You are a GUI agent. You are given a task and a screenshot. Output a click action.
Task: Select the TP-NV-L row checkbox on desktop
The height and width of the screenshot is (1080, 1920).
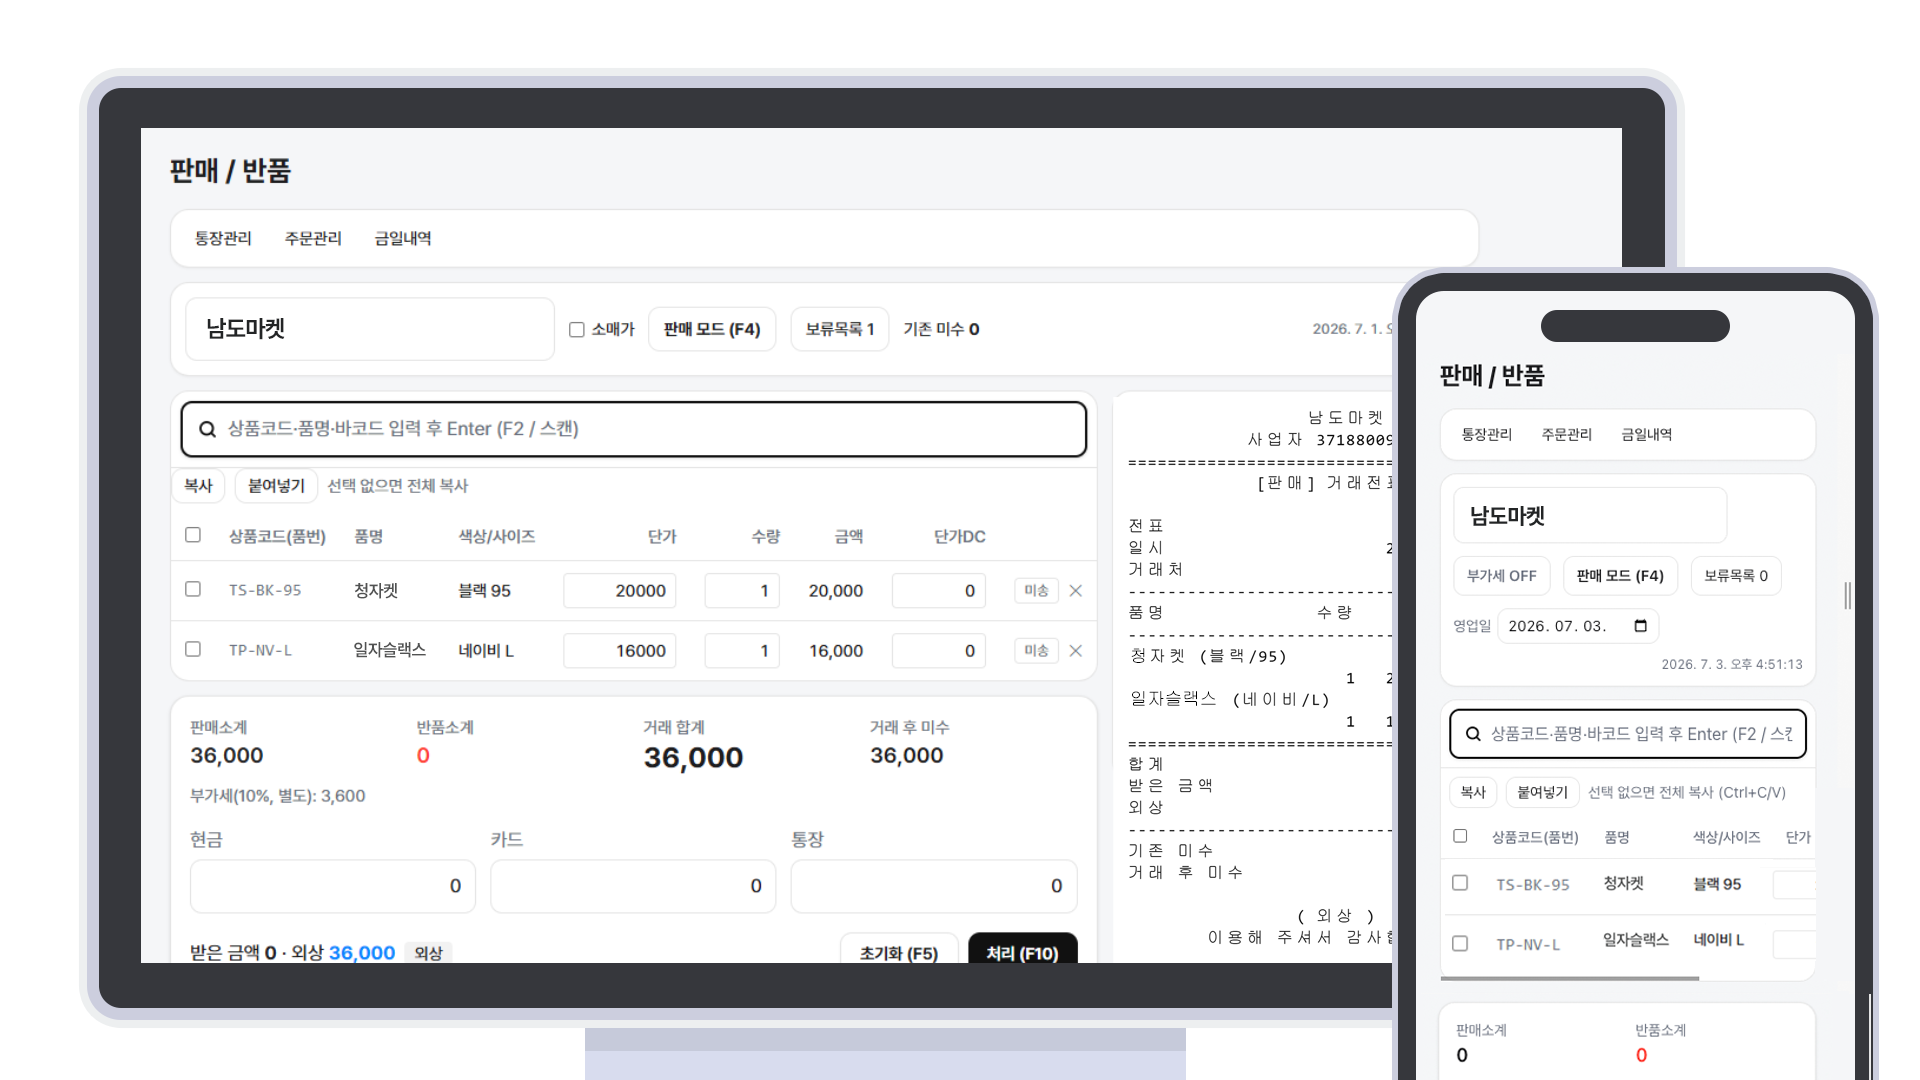[x=193, y=649]
